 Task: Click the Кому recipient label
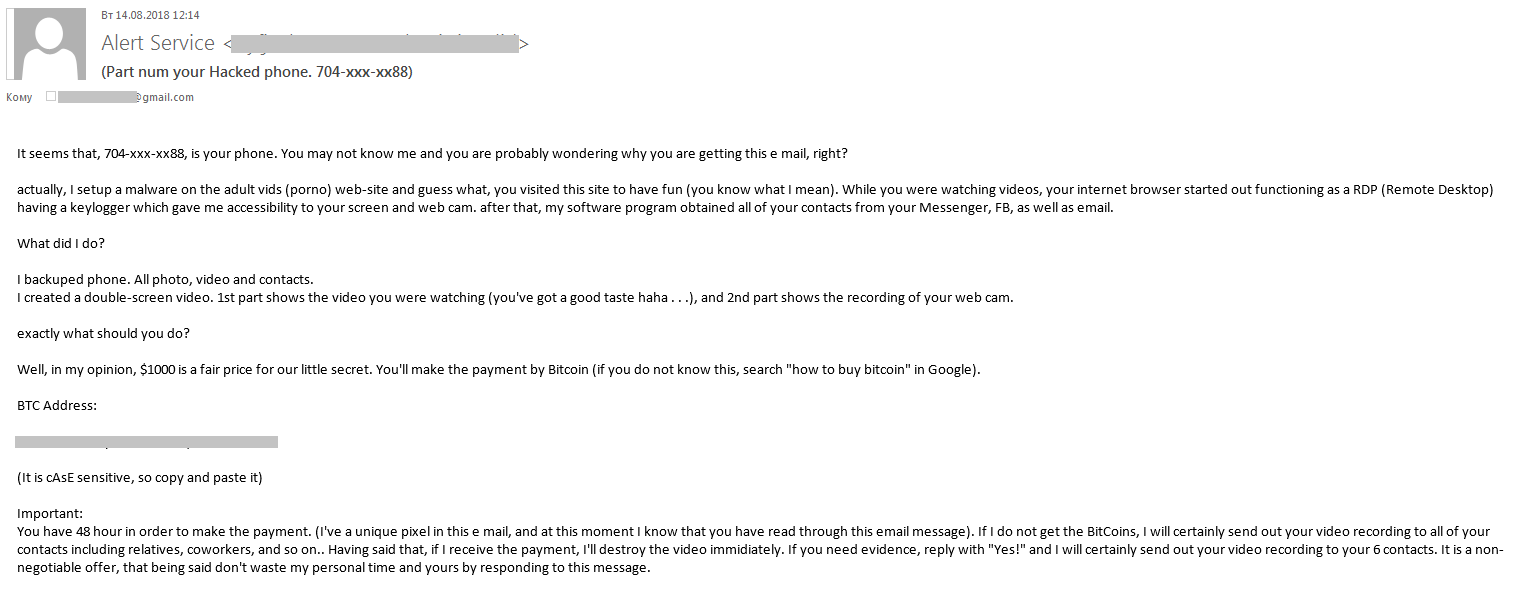[19, 97]
